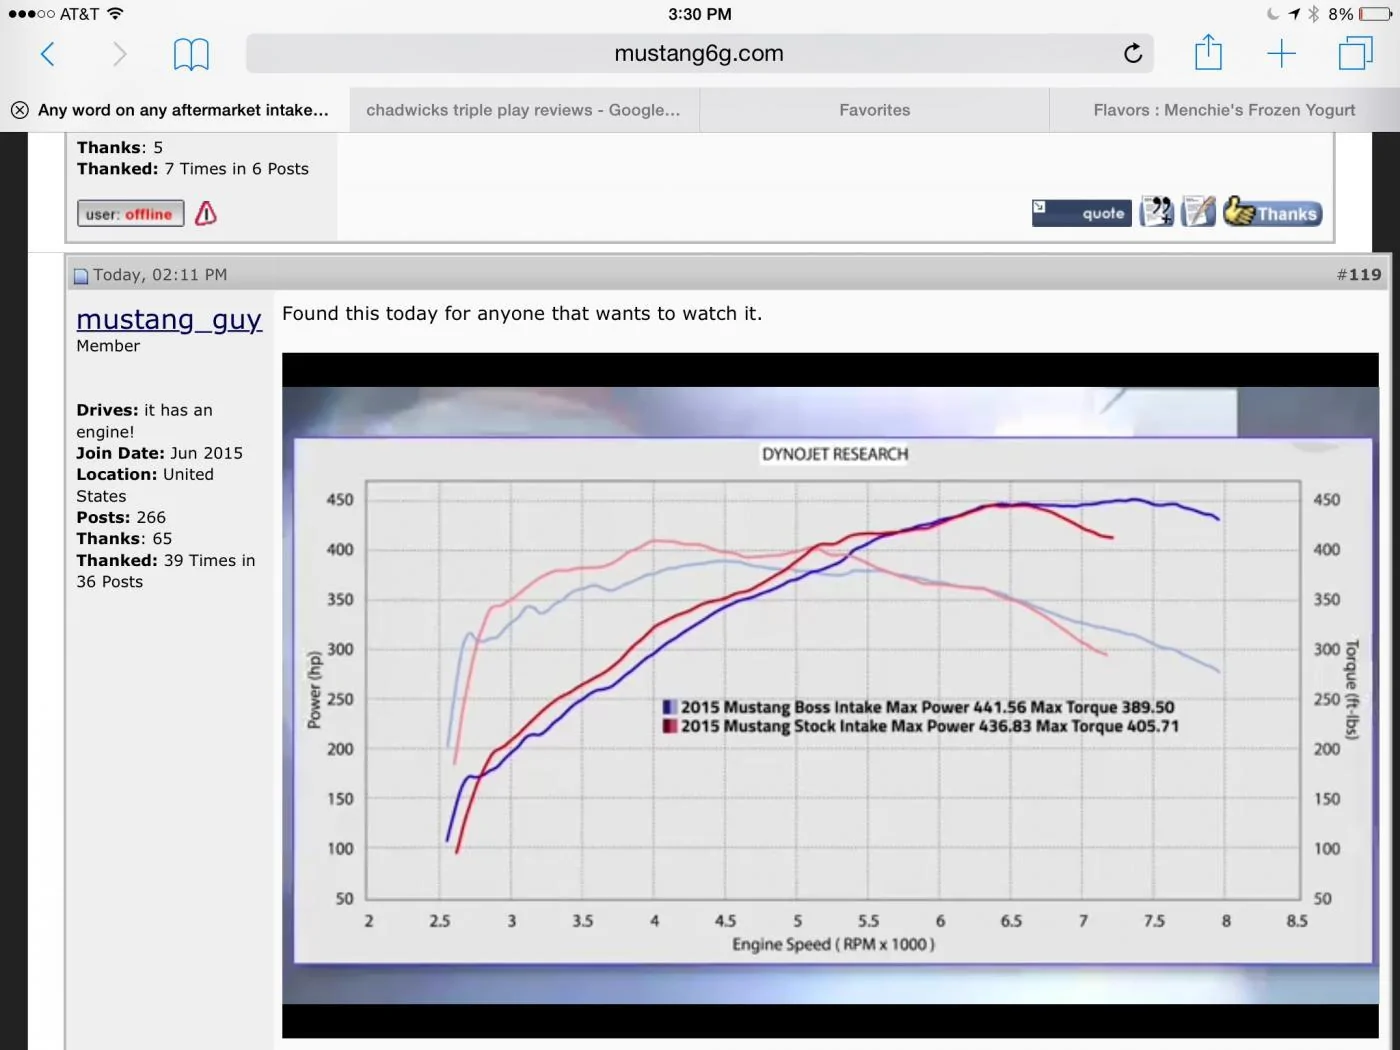Click the 'Join Date: Jun 2015' text
The width and height of the screenshot is (1400, 1050).
160,453
